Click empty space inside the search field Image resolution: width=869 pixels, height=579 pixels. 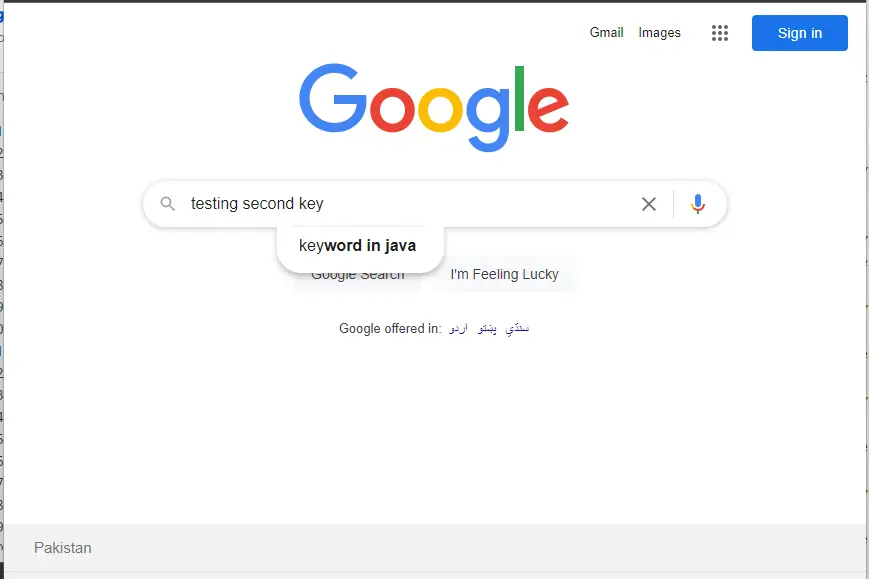click(477, 204)
